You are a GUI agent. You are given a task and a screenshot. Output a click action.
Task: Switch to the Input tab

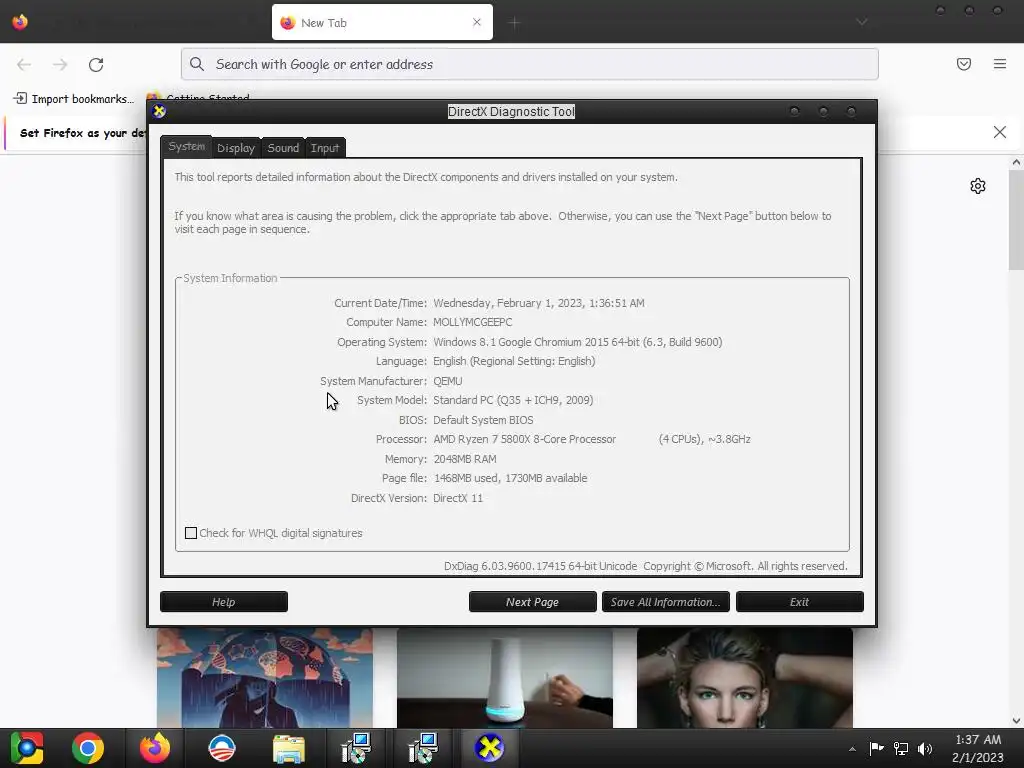325,148
